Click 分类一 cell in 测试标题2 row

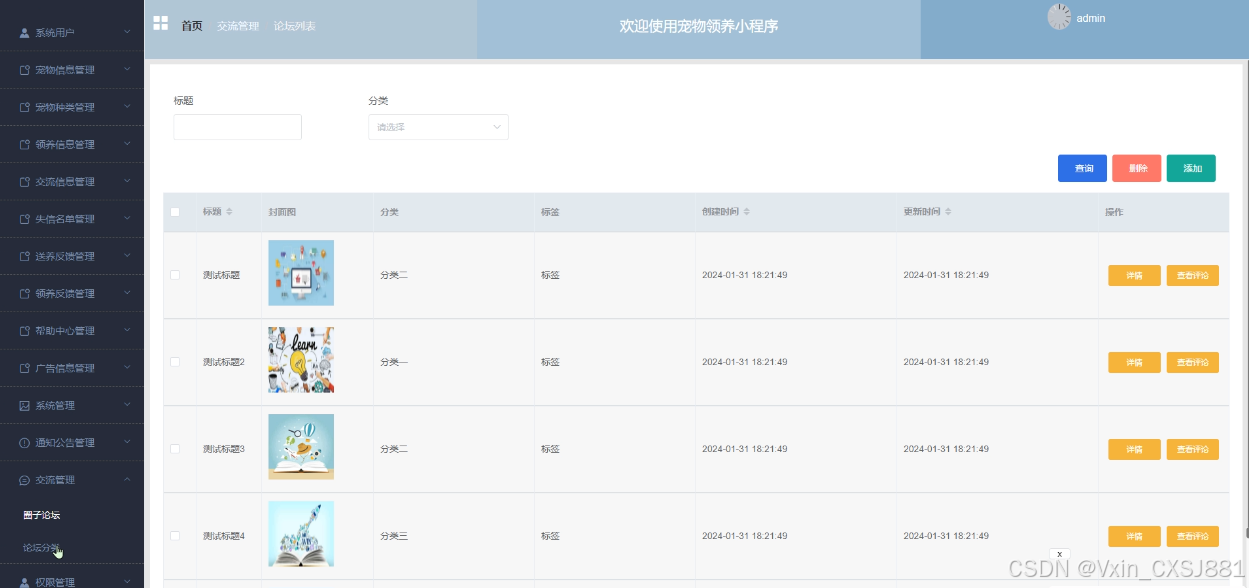coord(394,362)
